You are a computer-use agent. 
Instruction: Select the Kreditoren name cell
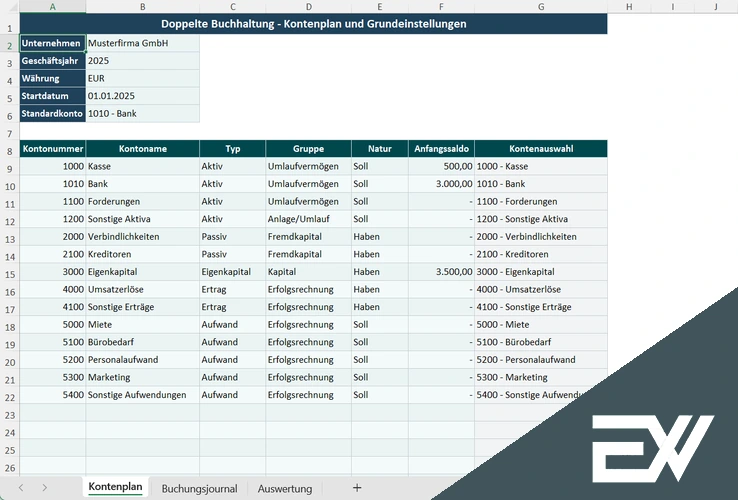click(143, 254)
